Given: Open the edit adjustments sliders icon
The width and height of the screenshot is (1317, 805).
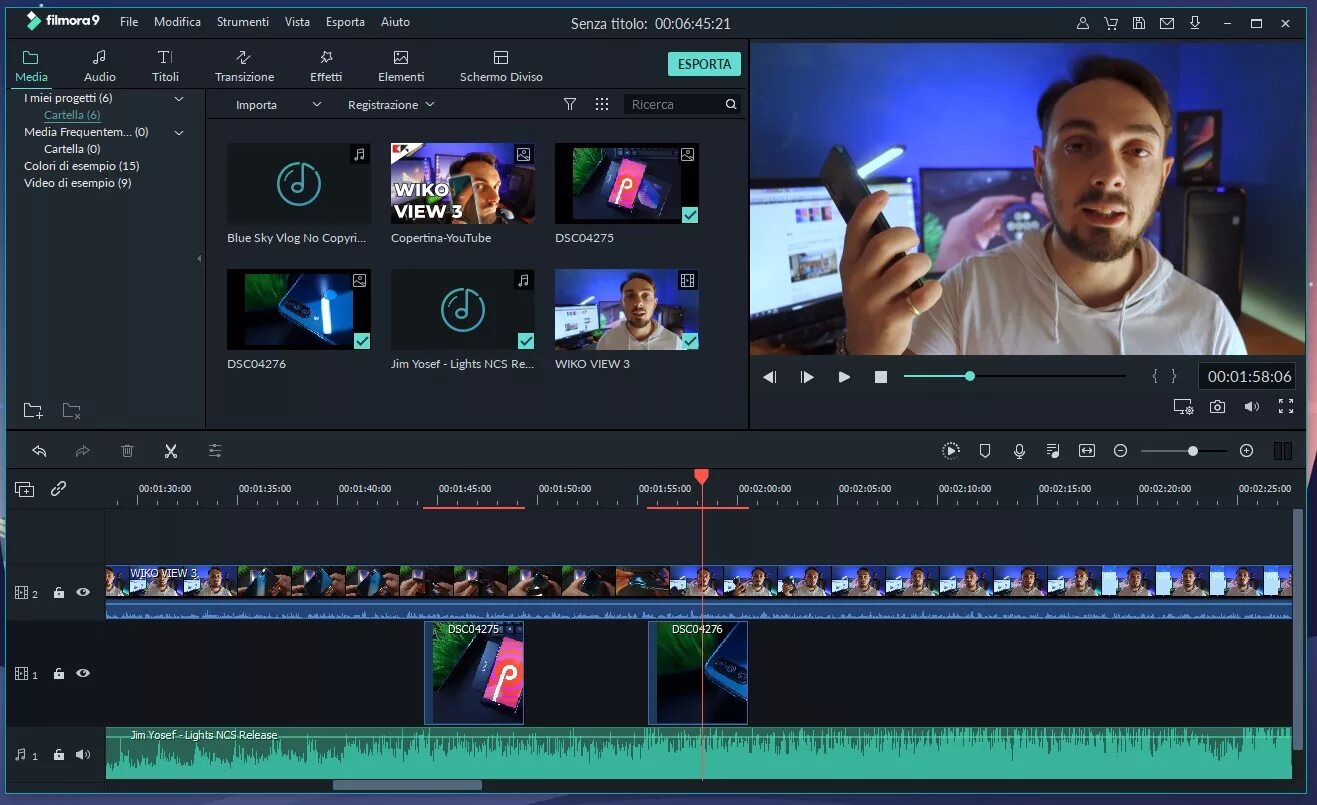Looking at the screenshot, I should (x=215, y=451).
